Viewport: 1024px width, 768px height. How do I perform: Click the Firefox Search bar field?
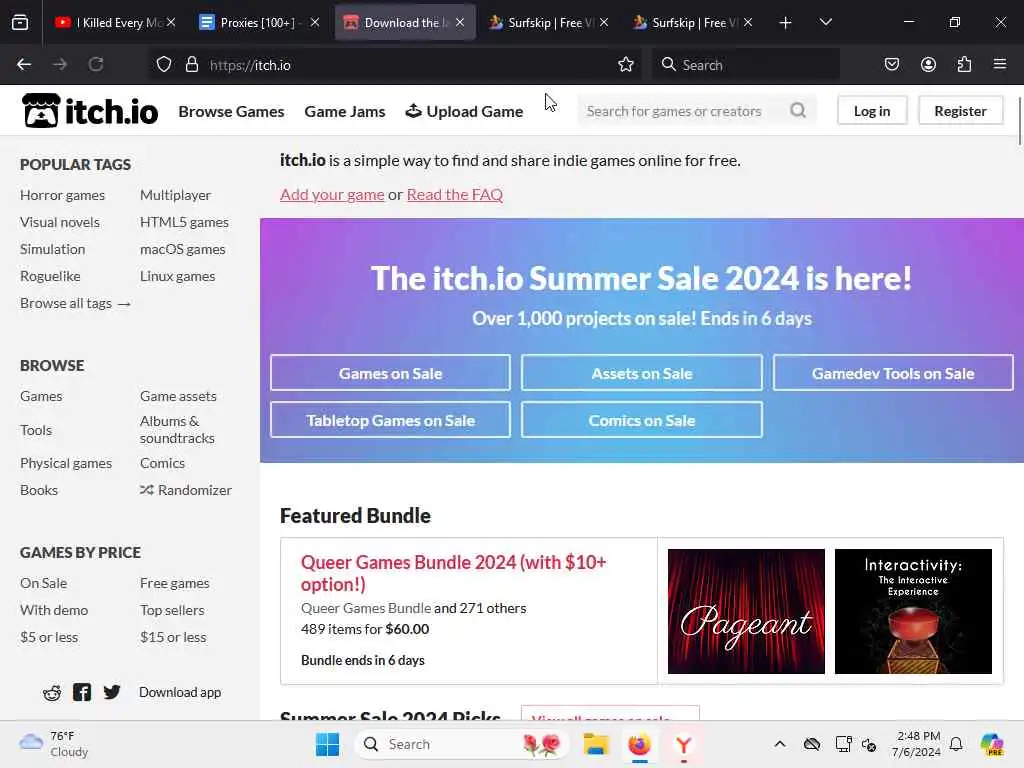(746, 64)
